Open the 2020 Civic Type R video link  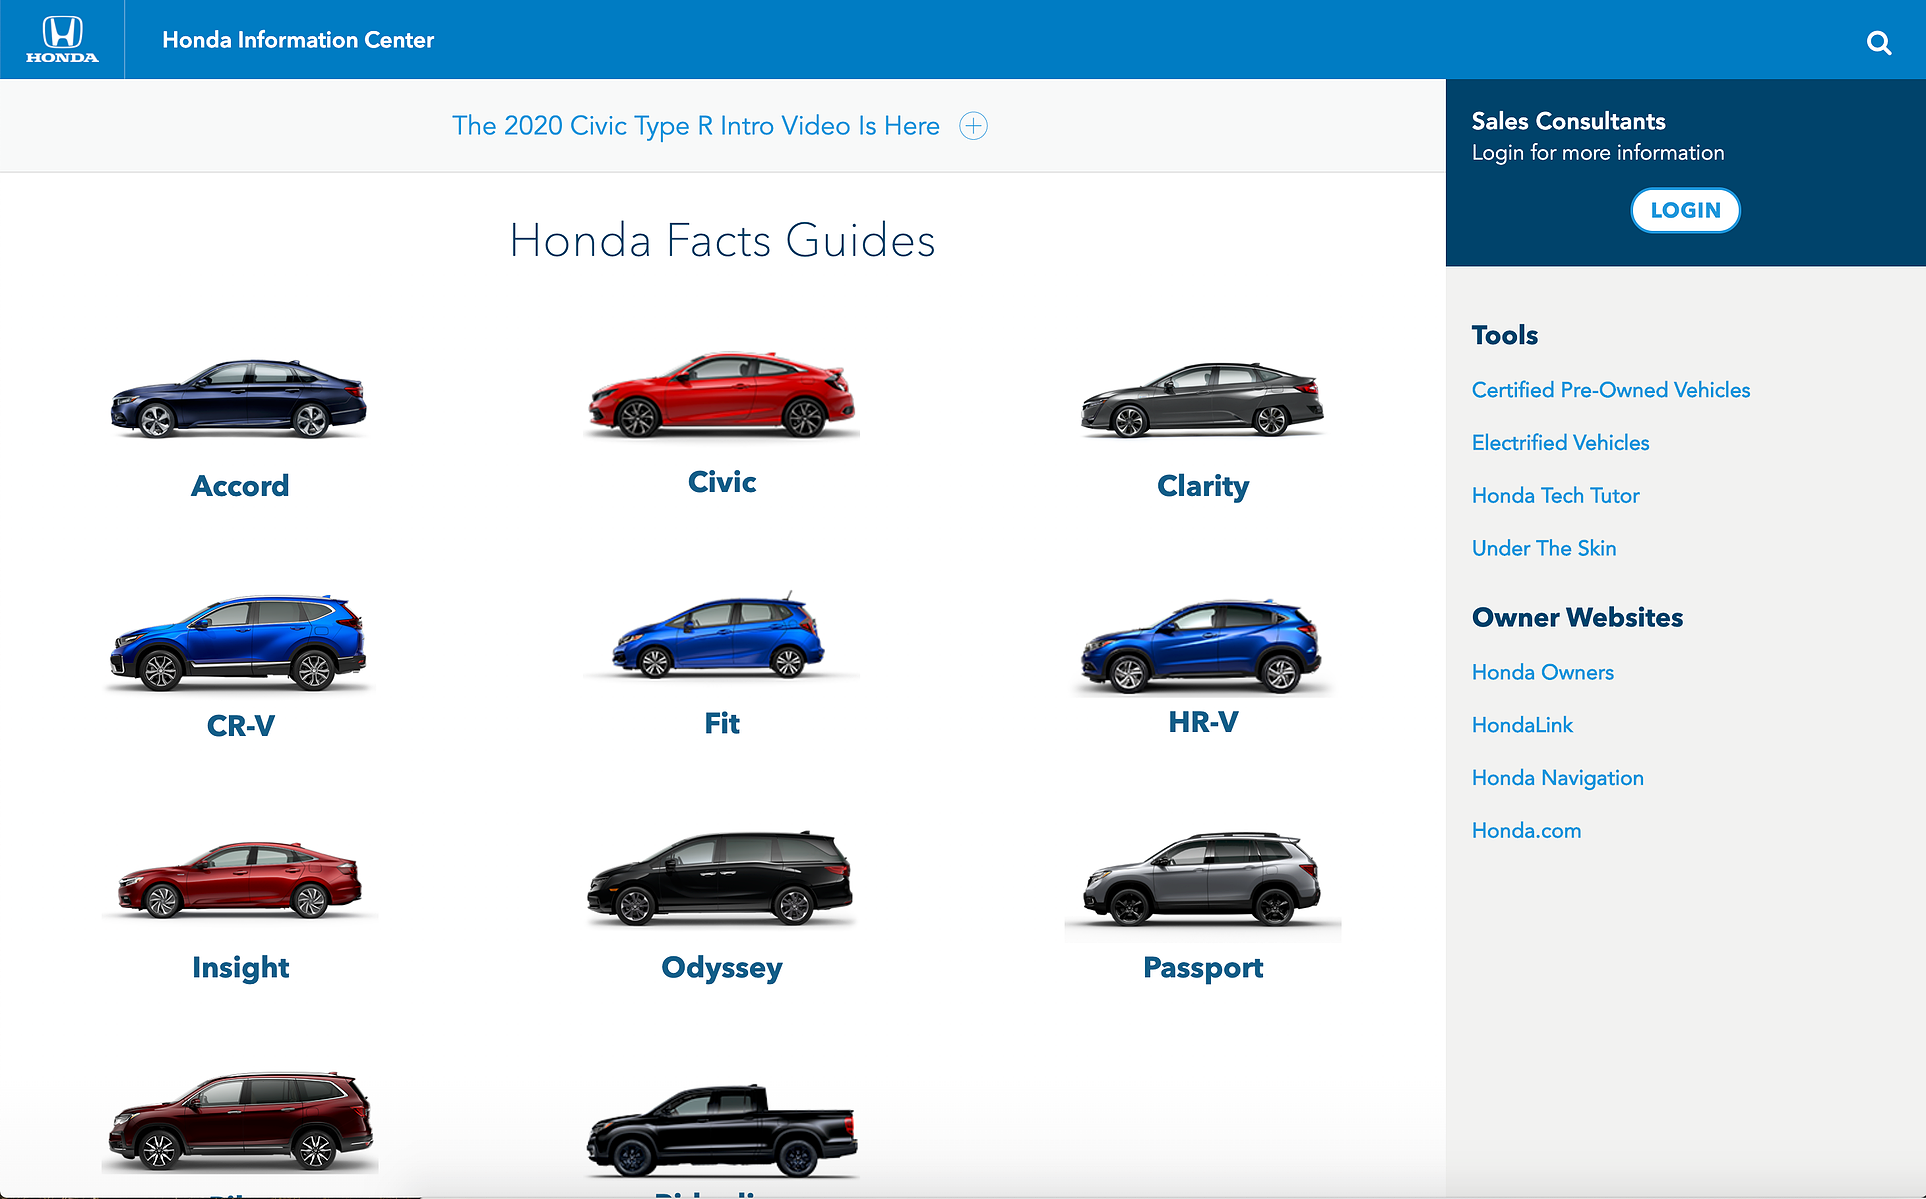pos(696,126)
